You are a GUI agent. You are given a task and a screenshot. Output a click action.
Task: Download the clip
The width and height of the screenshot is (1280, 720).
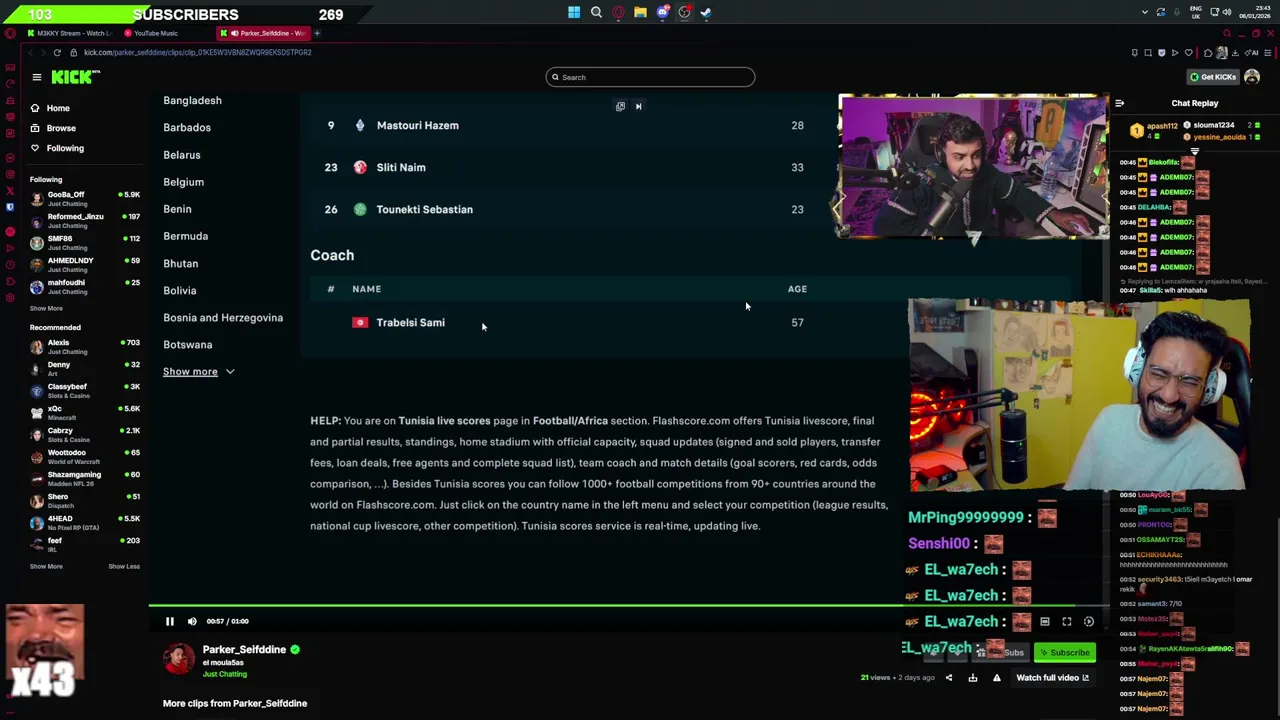pyautogui.click(x=973, y=678)
